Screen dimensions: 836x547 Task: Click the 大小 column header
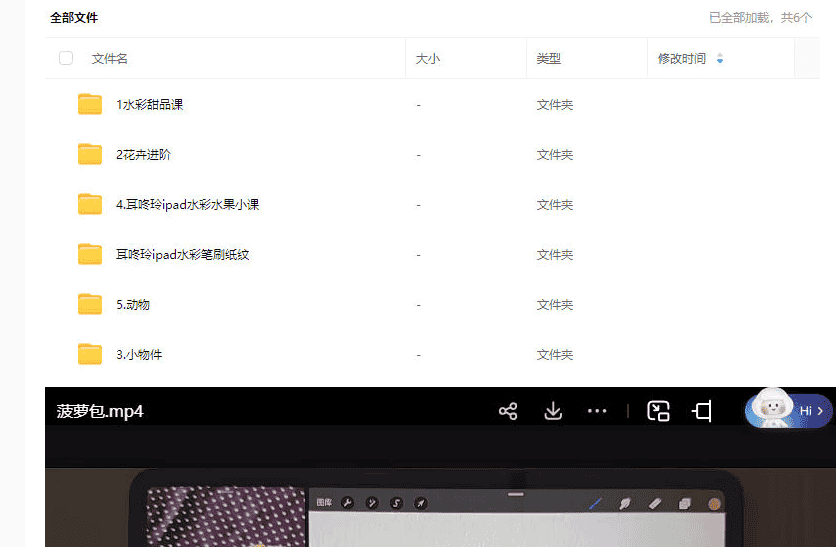click(x=428, y=59)
